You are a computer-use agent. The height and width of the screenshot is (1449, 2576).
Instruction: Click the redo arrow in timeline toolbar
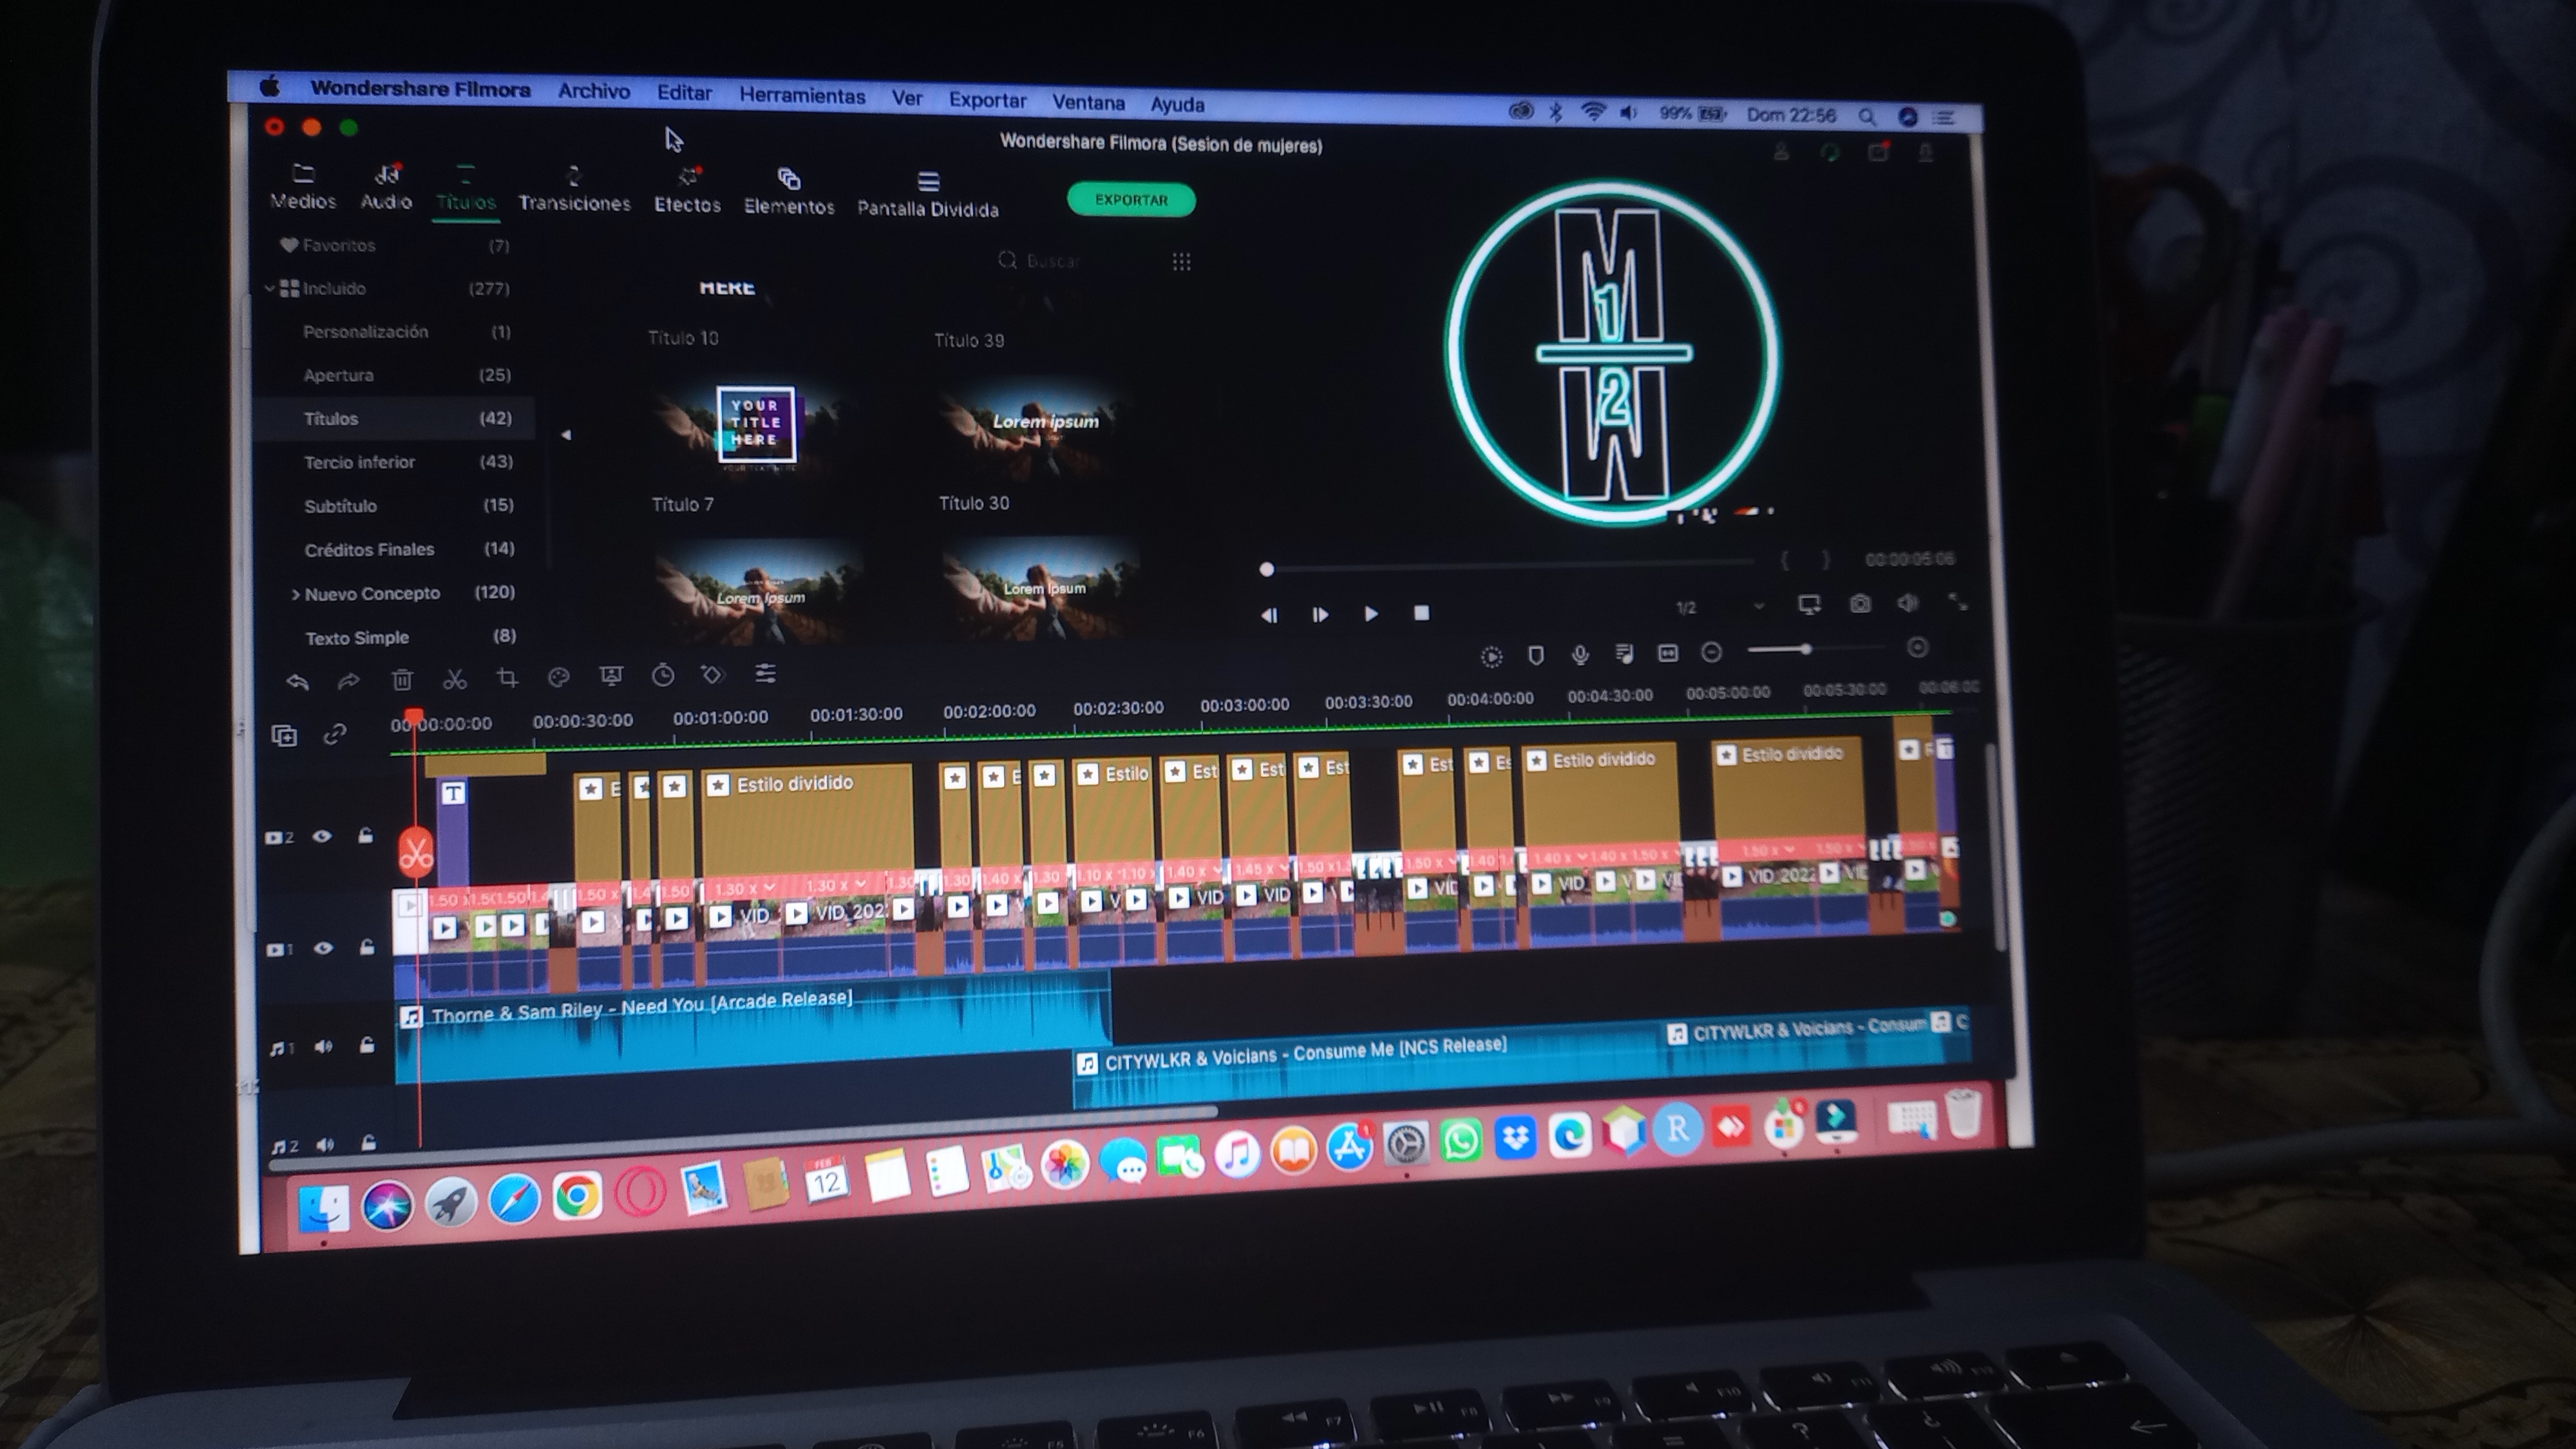coord(348,682)
